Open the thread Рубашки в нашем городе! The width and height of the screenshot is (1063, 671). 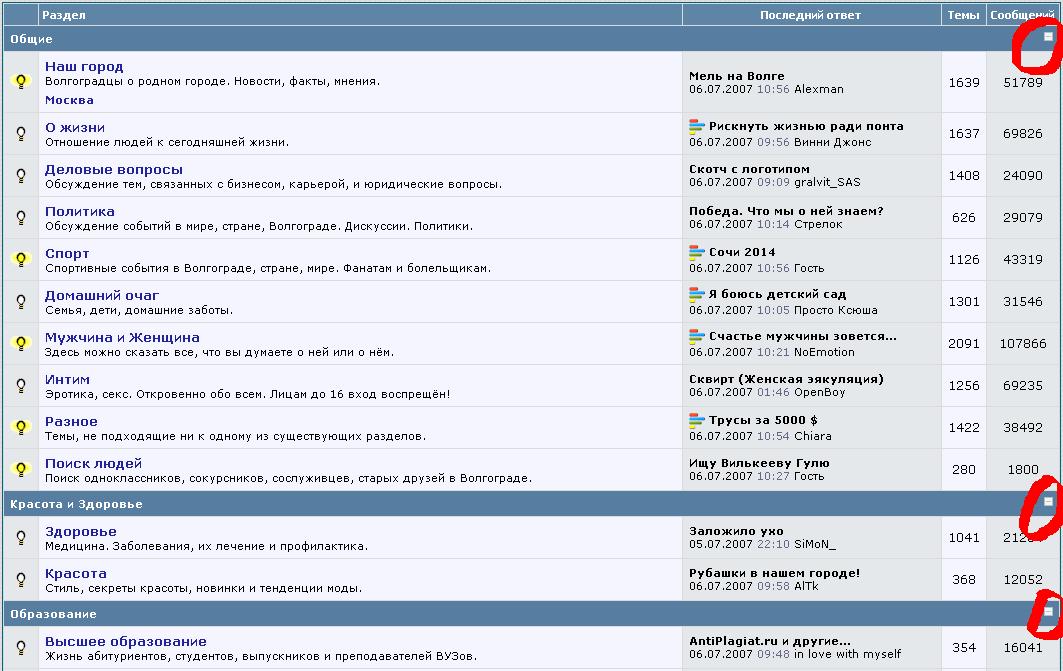point(774,573)
